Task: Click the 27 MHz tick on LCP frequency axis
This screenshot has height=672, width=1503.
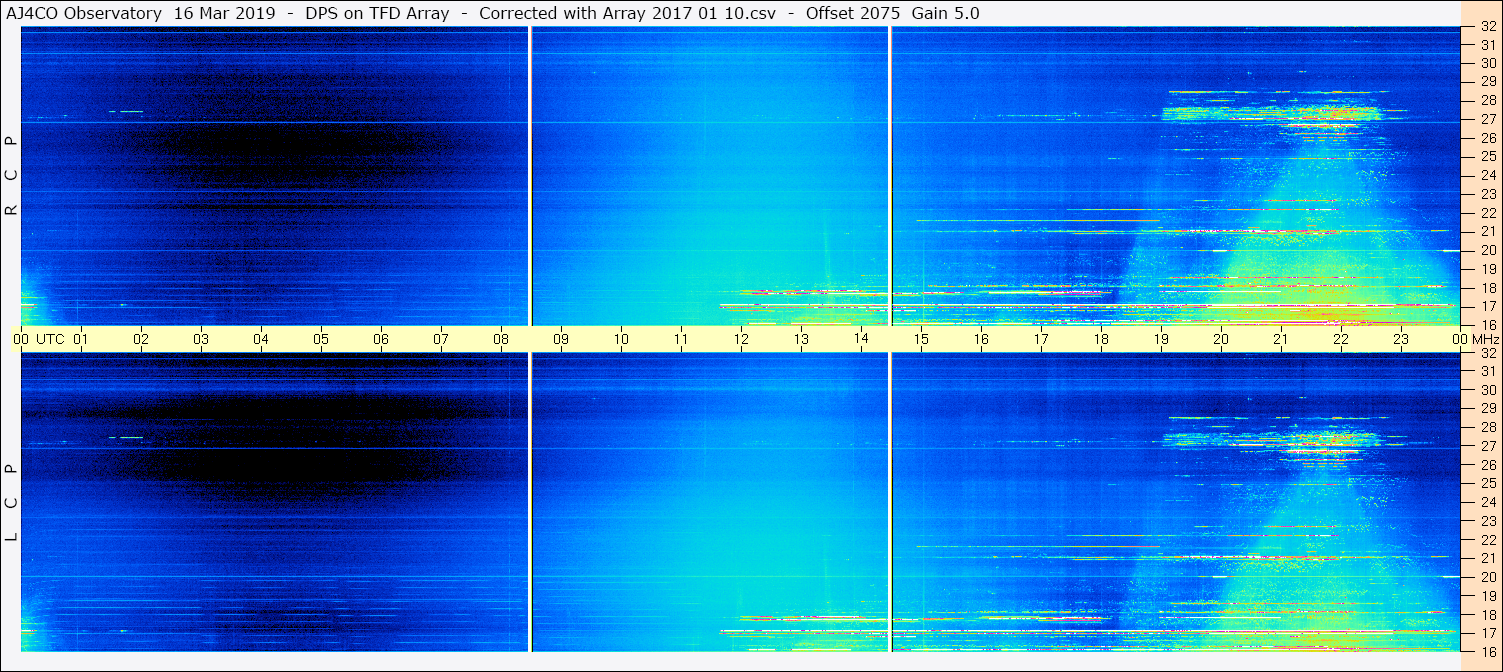Action: point(1488,446)
